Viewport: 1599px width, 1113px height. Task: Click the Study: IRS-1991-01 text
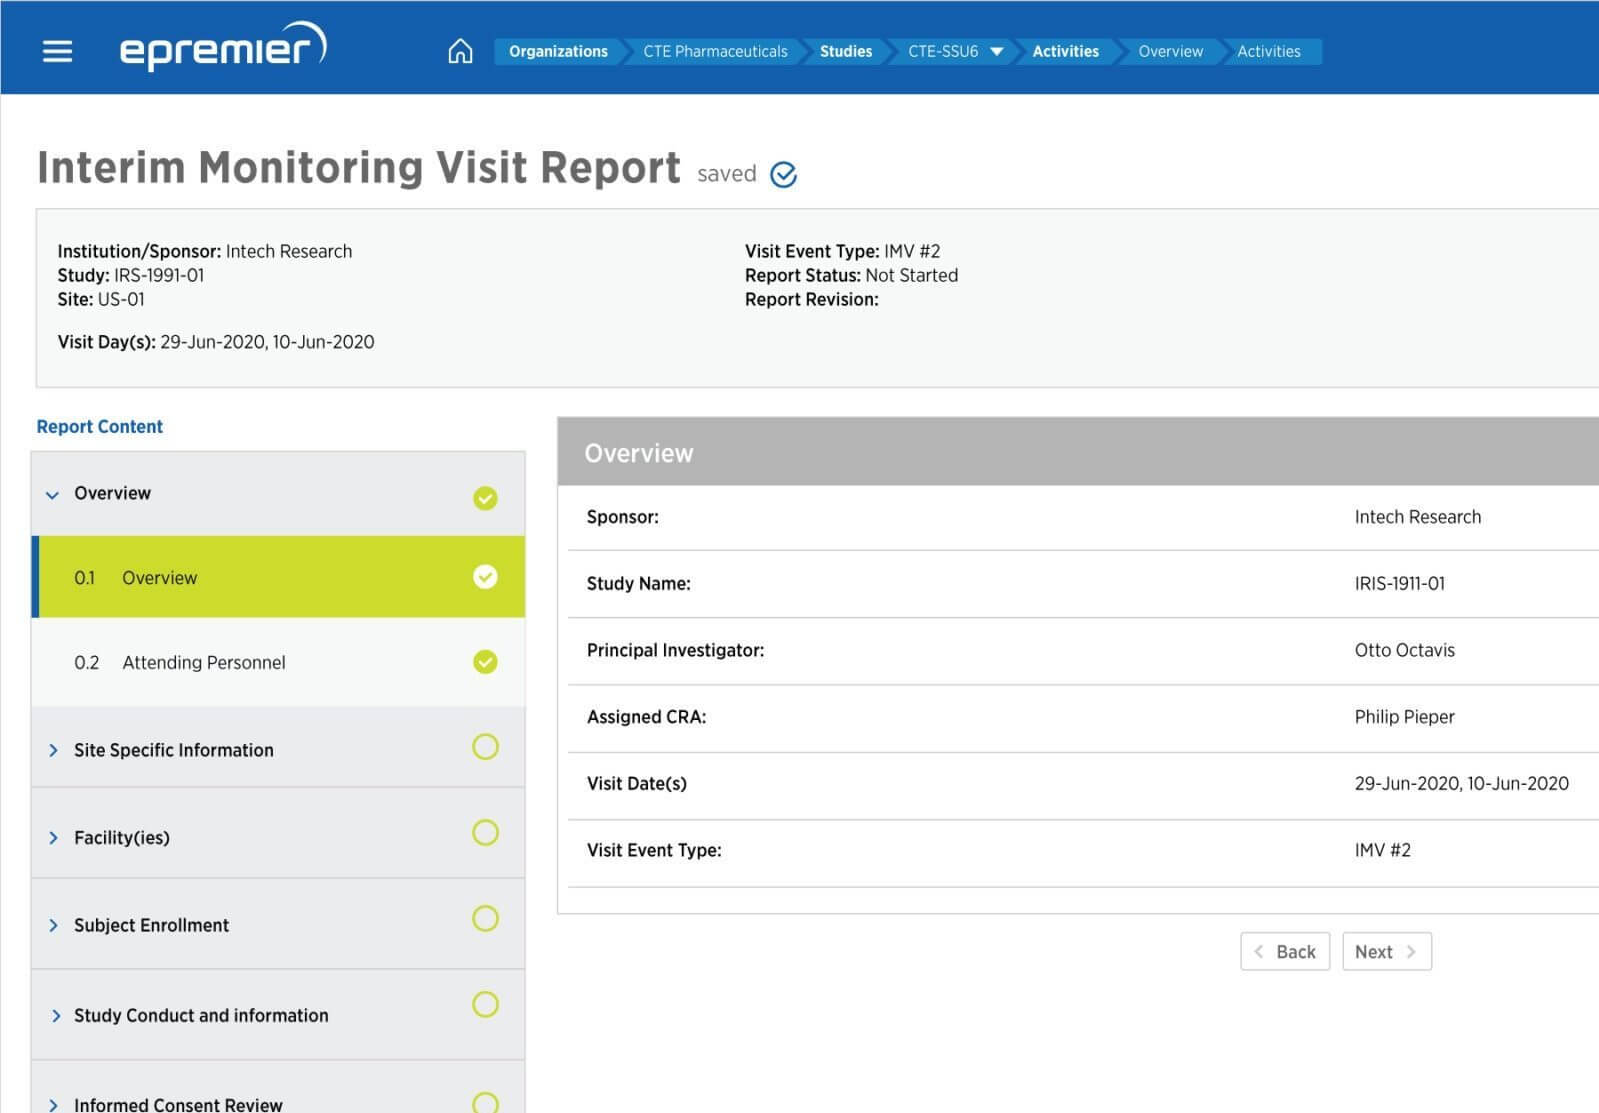[x=131, y=275]
